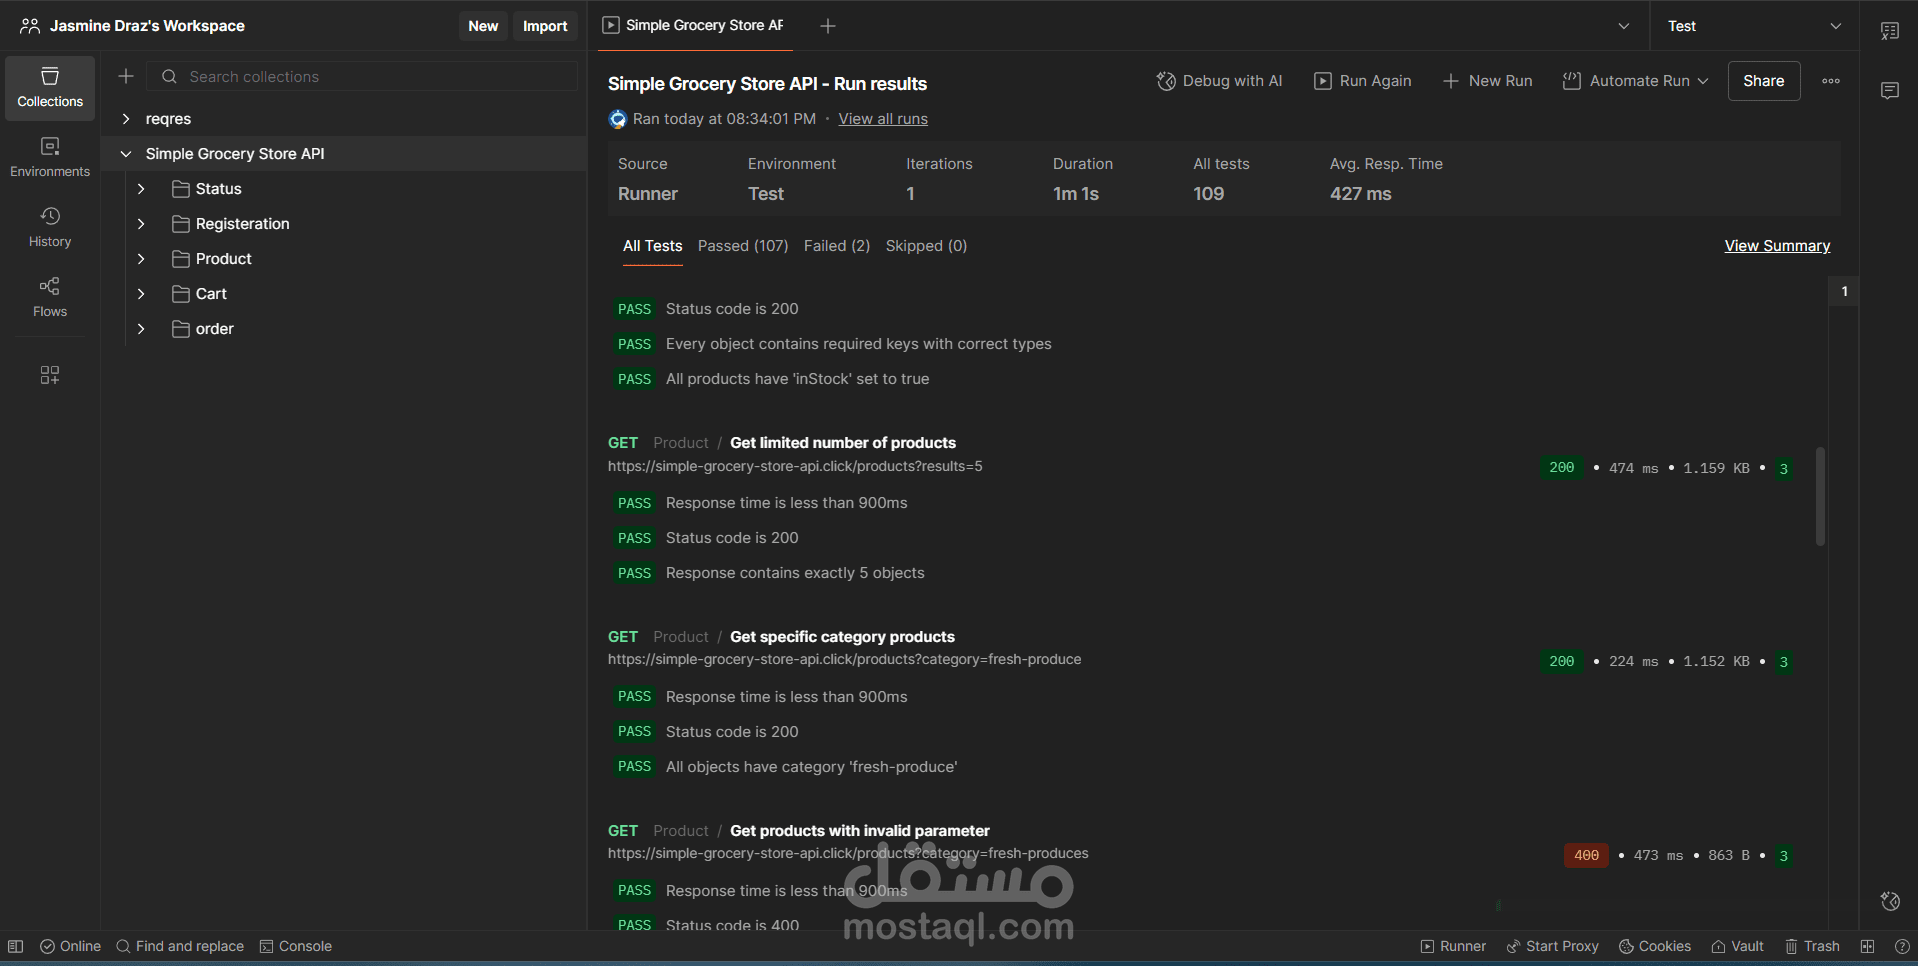
Task: Open Trash from the status bar
Action: pos(1812,946)
